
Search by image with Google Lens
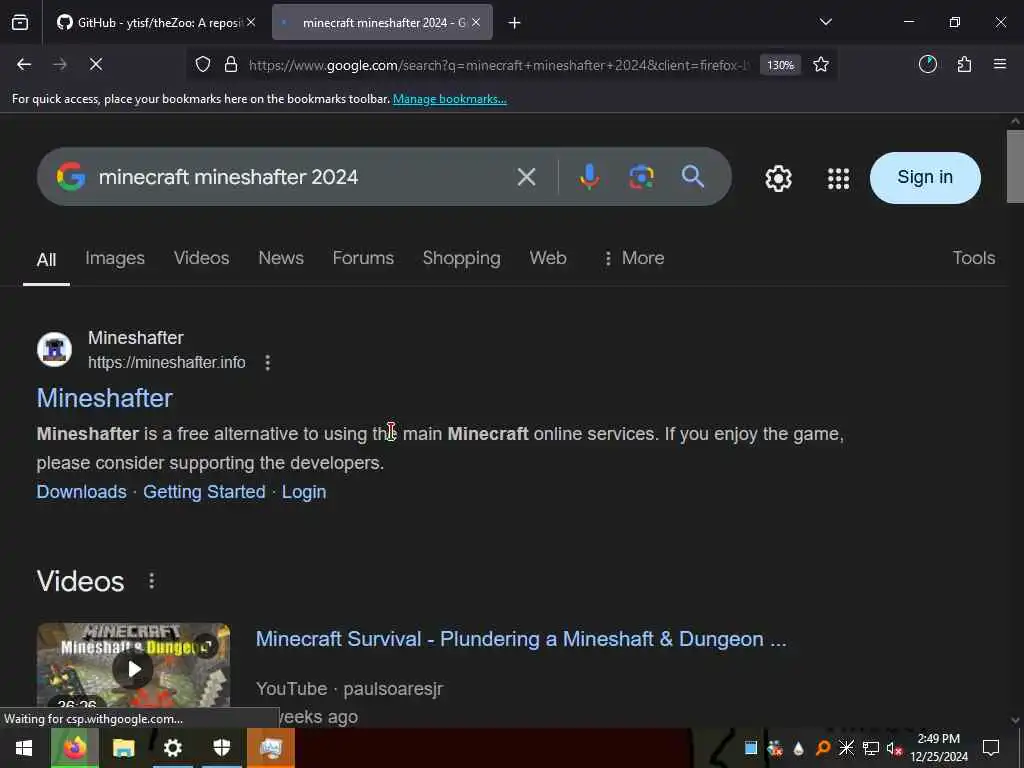641,177
